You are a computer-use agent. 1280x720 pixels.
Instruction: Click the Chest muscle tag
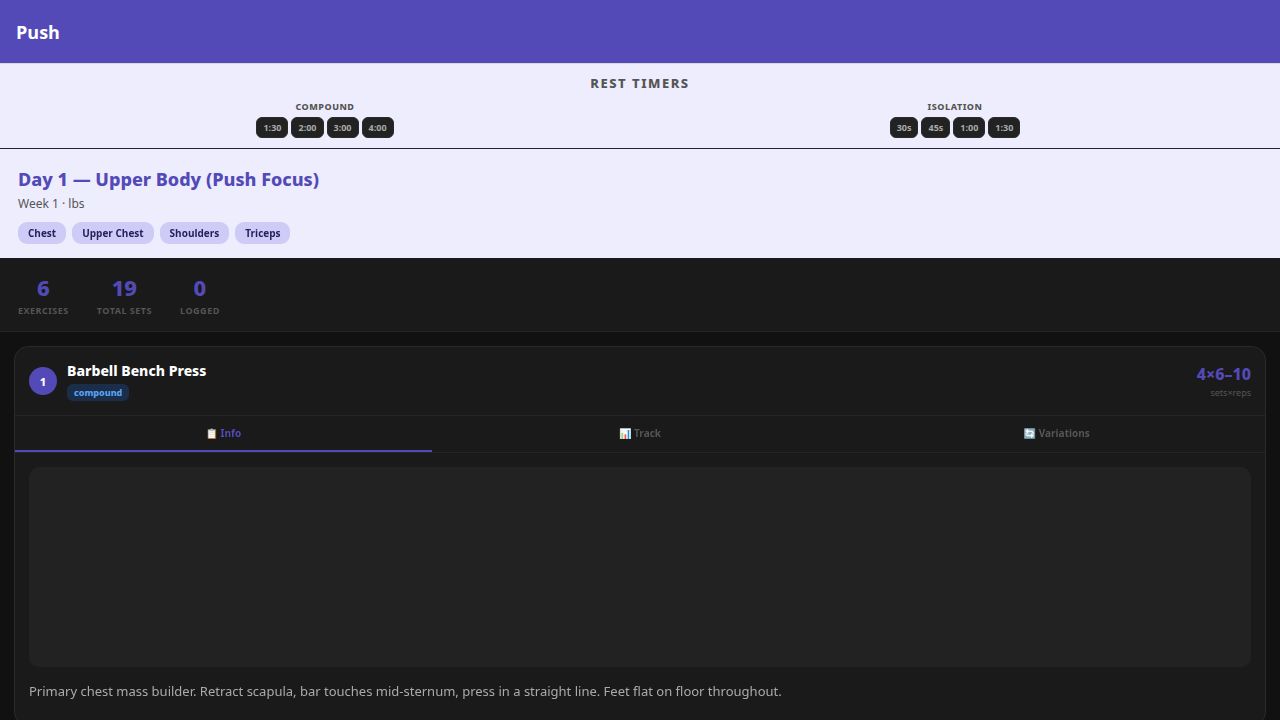(x=42, y=233)
